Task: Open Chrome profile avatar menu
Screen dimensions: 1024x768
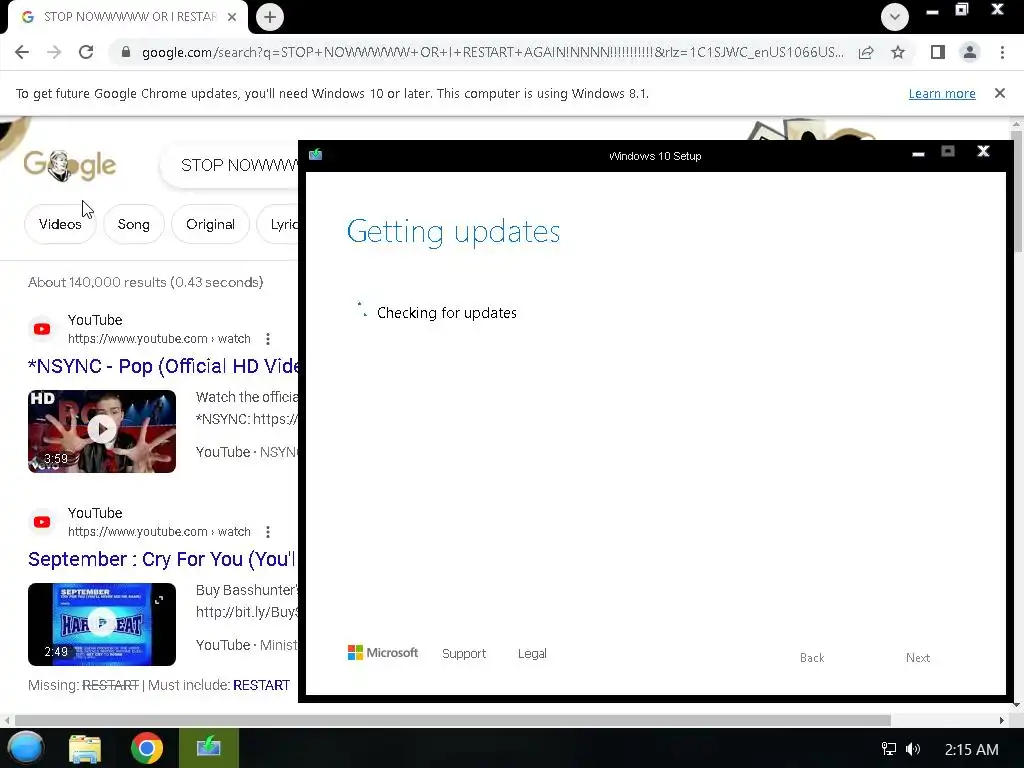Action: [x=970, y=52]
